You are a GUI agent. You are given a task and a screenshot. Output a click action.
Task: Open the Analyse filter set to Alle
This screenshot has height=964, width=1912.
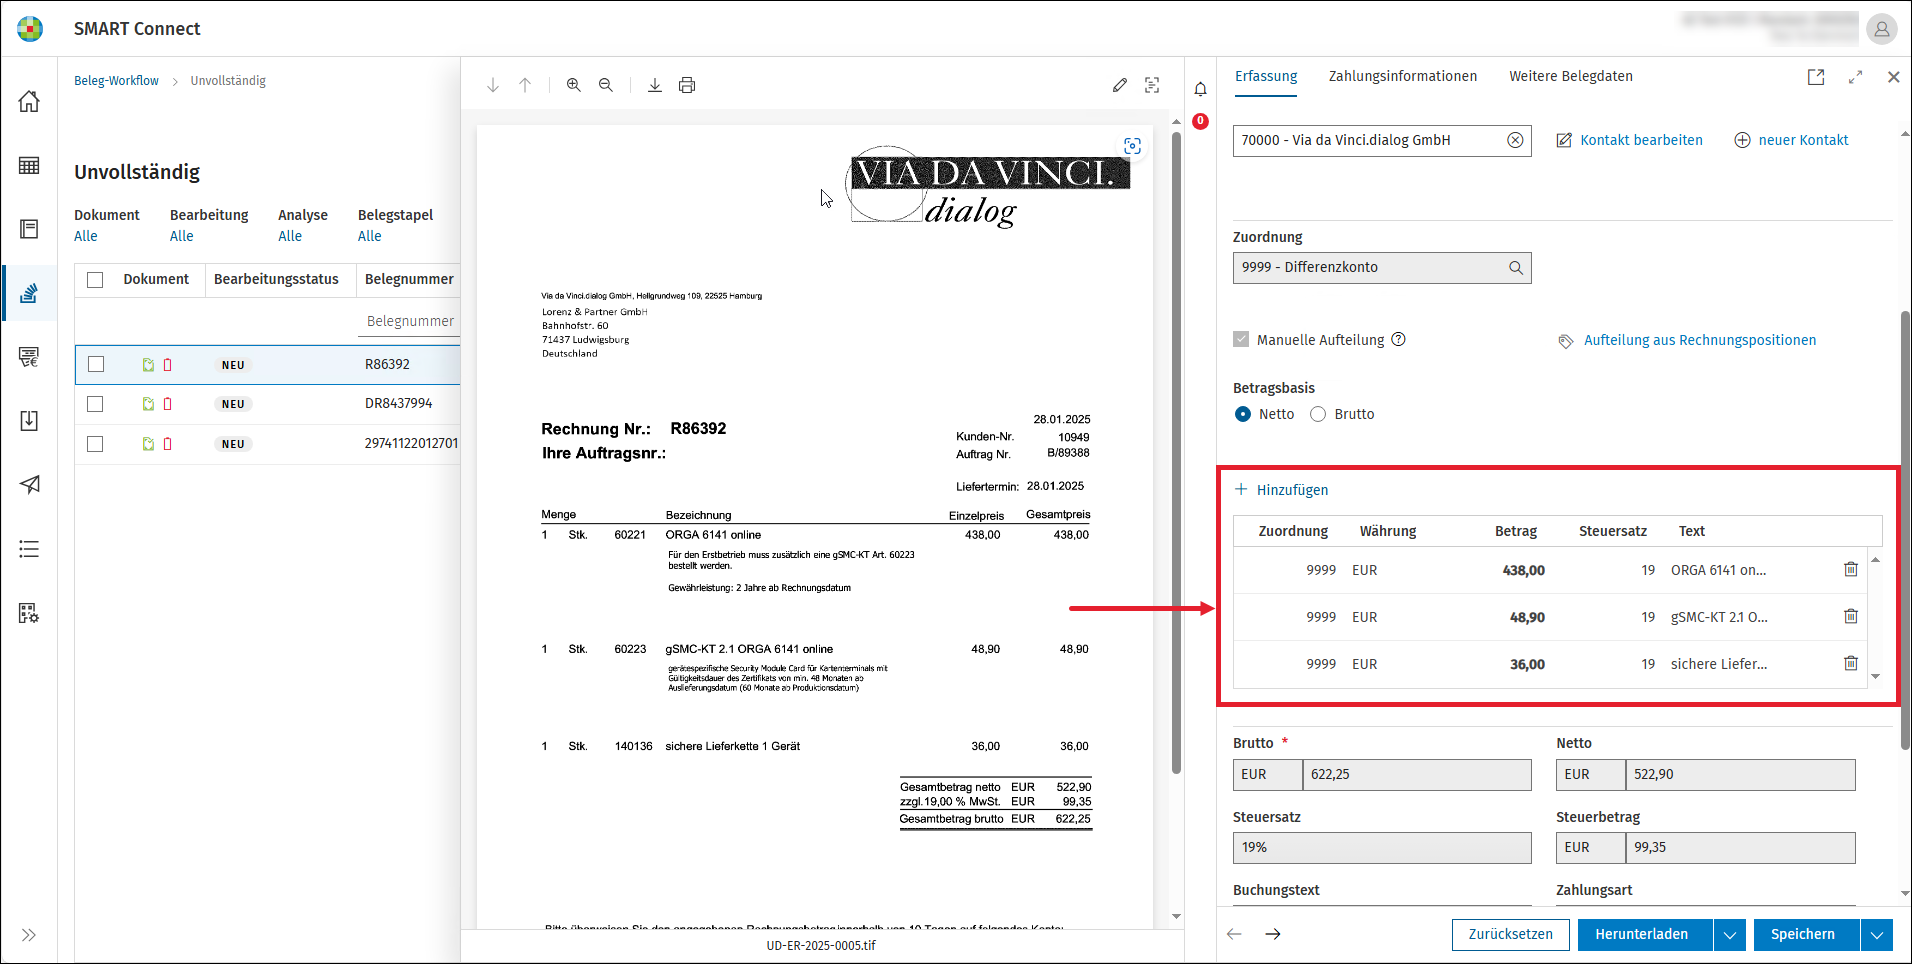[x=290, y=236]
